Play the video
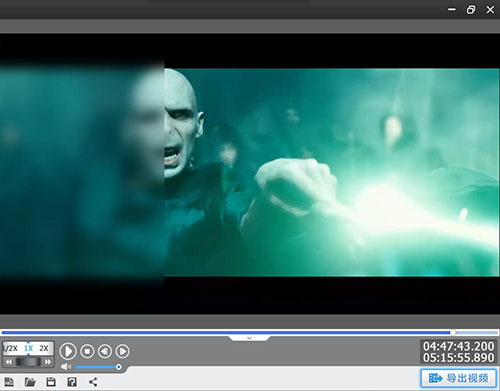The width and height of the screenshot is (500, 391). 68,351
